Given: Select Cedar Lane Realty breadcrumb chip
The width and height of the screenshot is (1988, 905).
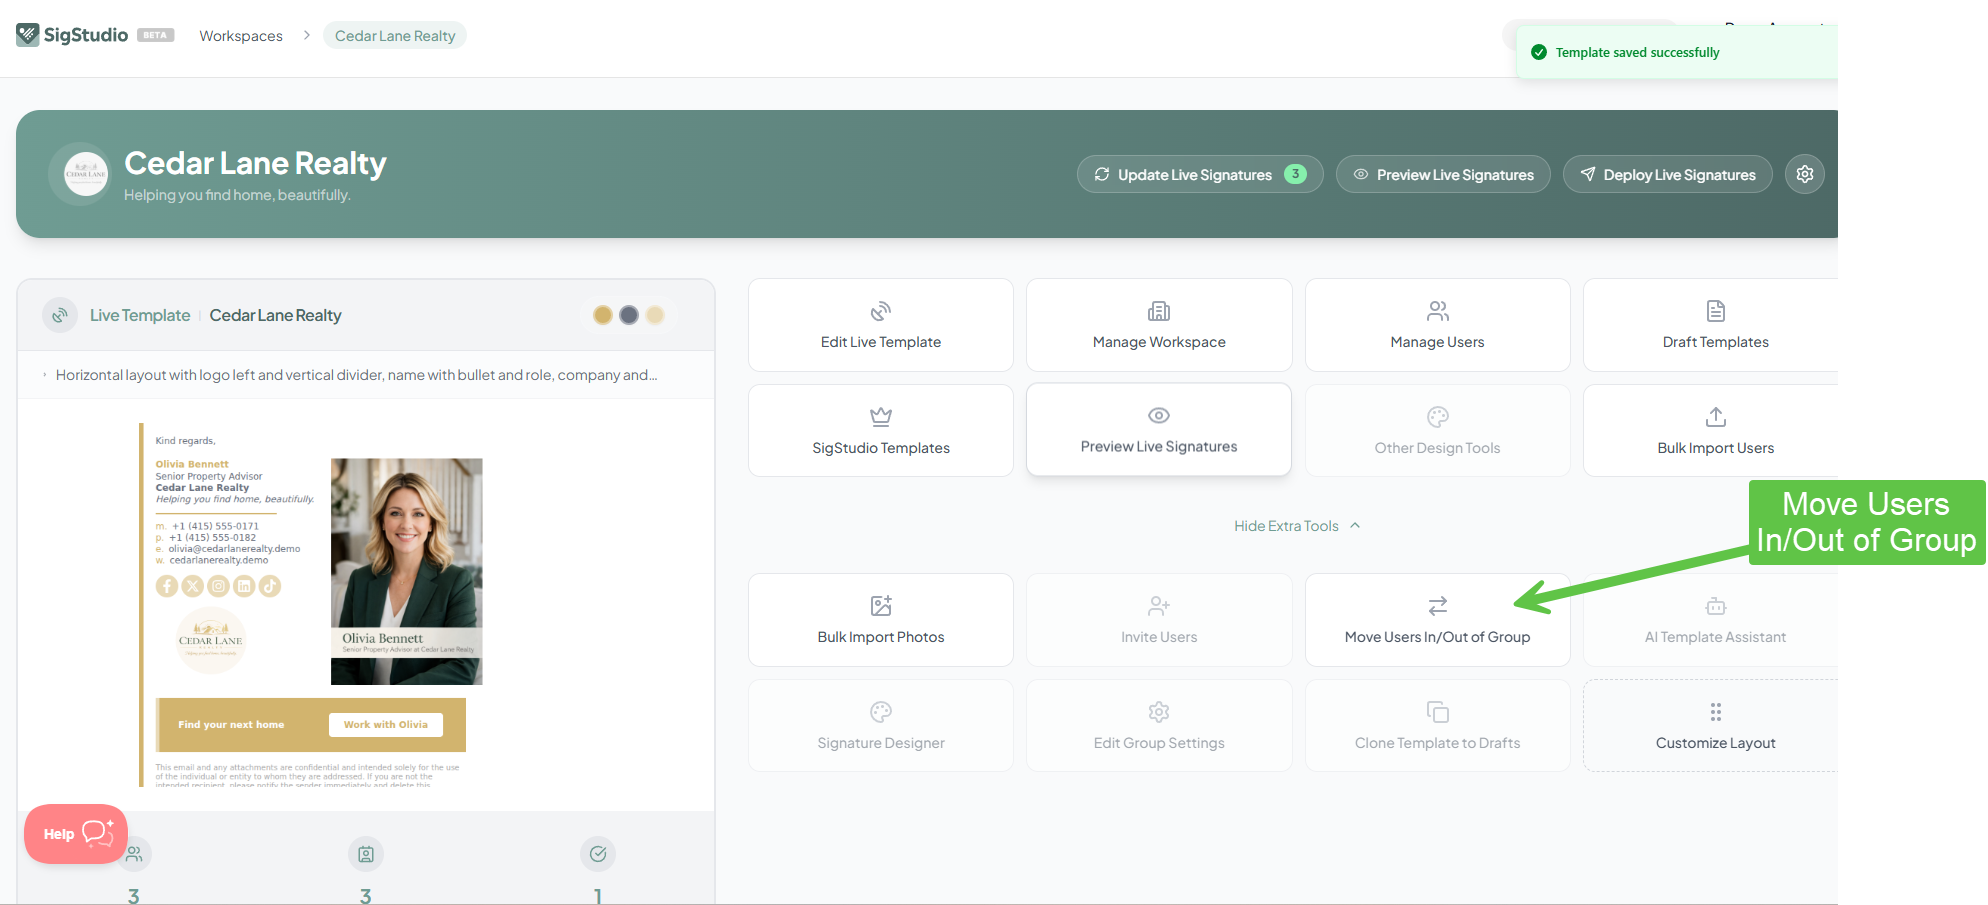Looking at the screenshot, I should coord(395,36).
